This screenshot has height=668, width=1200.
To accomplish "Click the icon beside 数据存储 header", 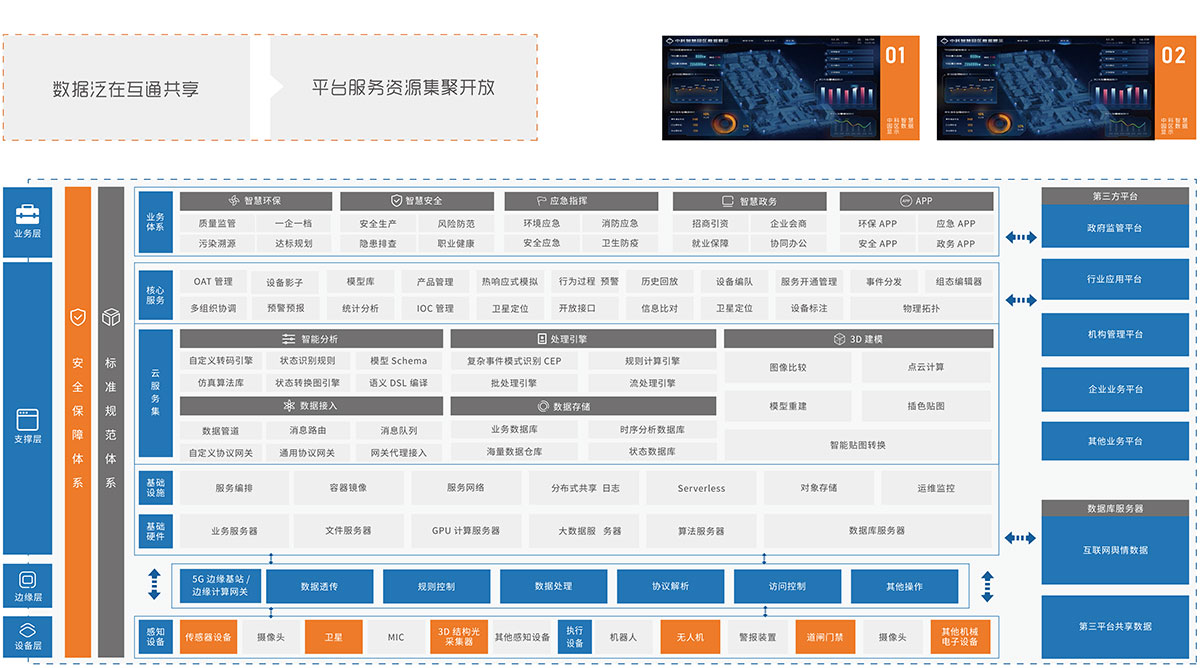I will point(543,406).
